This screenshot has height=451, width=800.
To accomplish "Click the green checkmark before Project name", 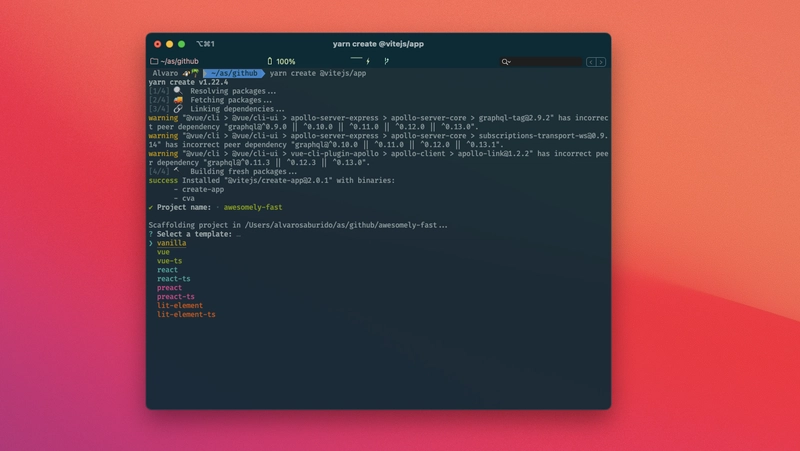I will [151, 207].
